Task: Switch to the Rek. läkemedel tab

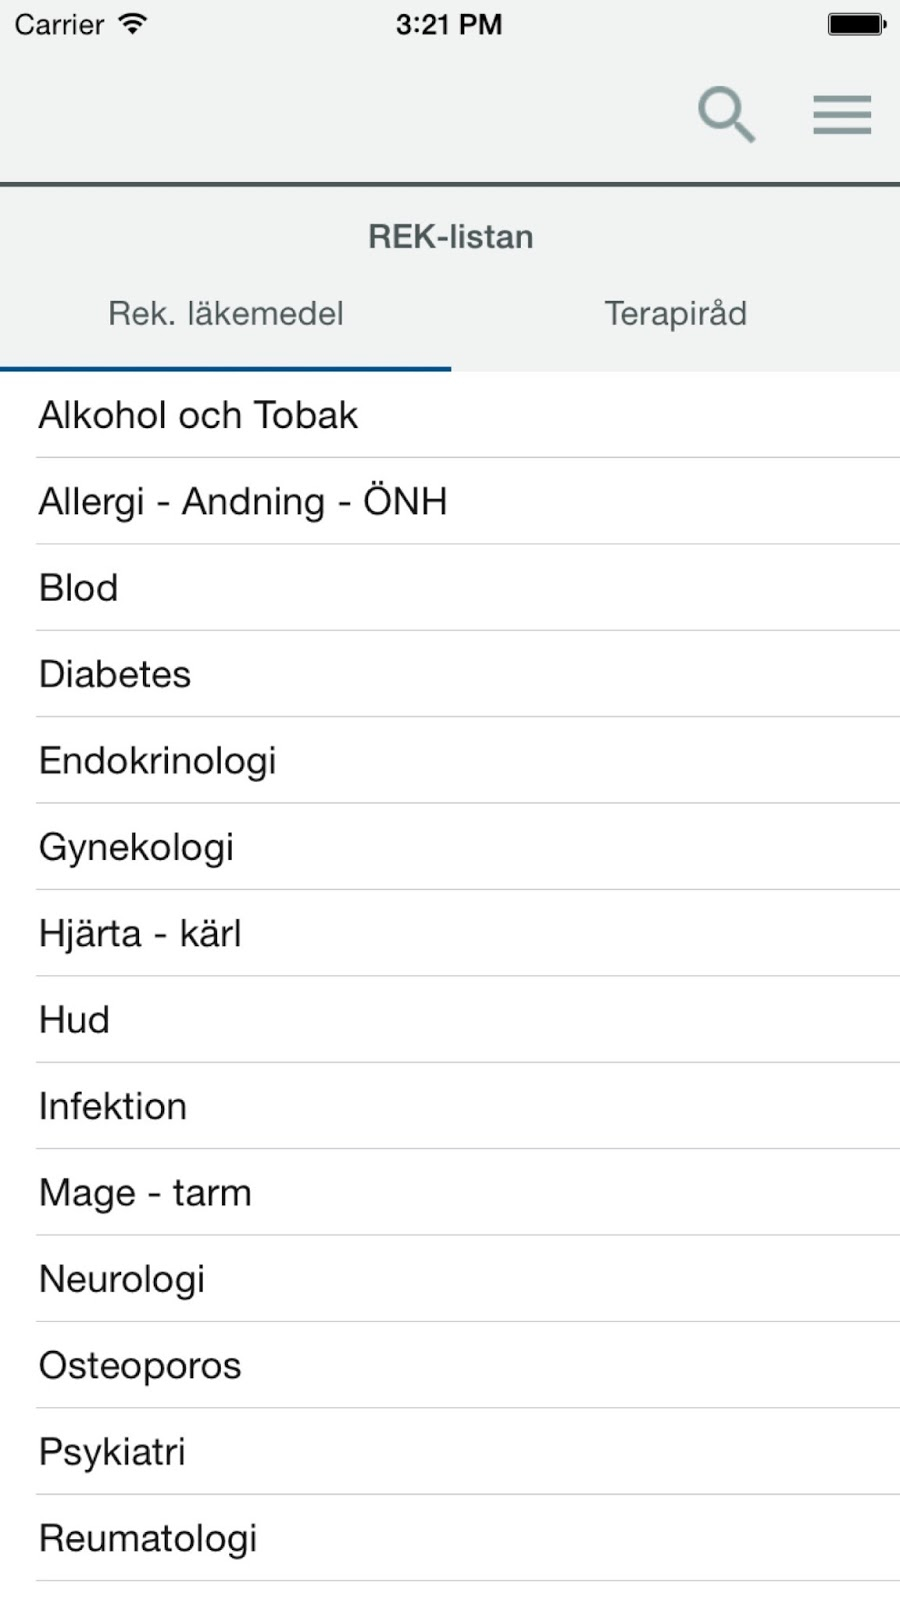Action: [226, 314]
